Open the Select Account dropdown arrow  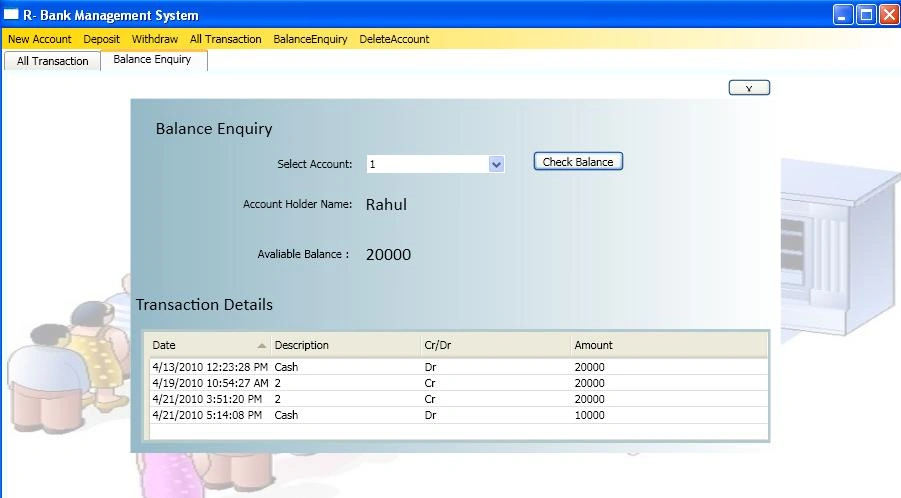coord(496,164)
